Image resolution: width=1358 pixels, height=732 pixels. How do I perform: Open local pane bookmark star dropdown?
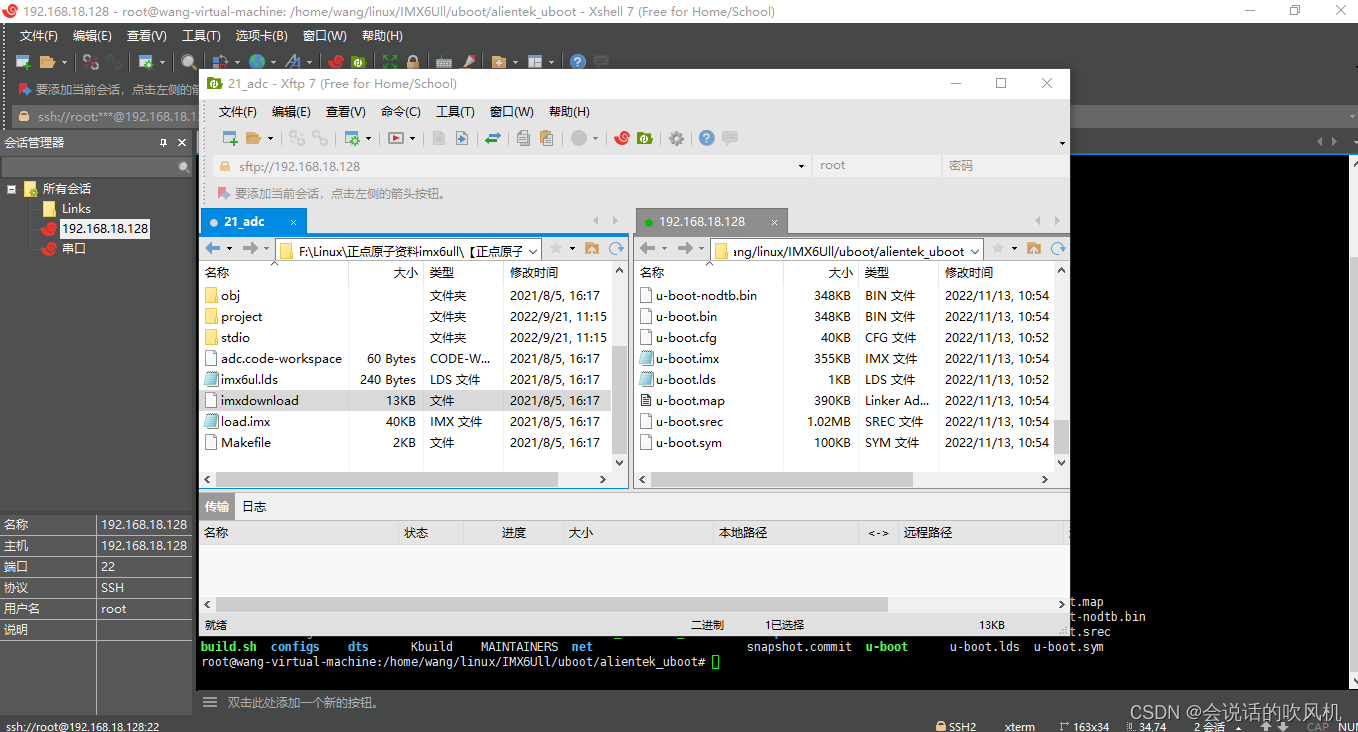[x=571, y=248]
